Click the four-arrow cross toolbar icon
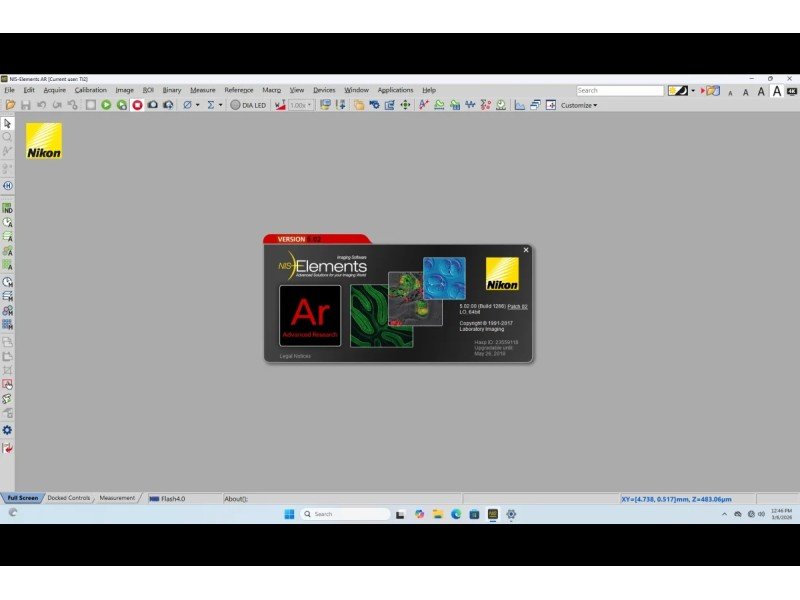 [405, 105]
